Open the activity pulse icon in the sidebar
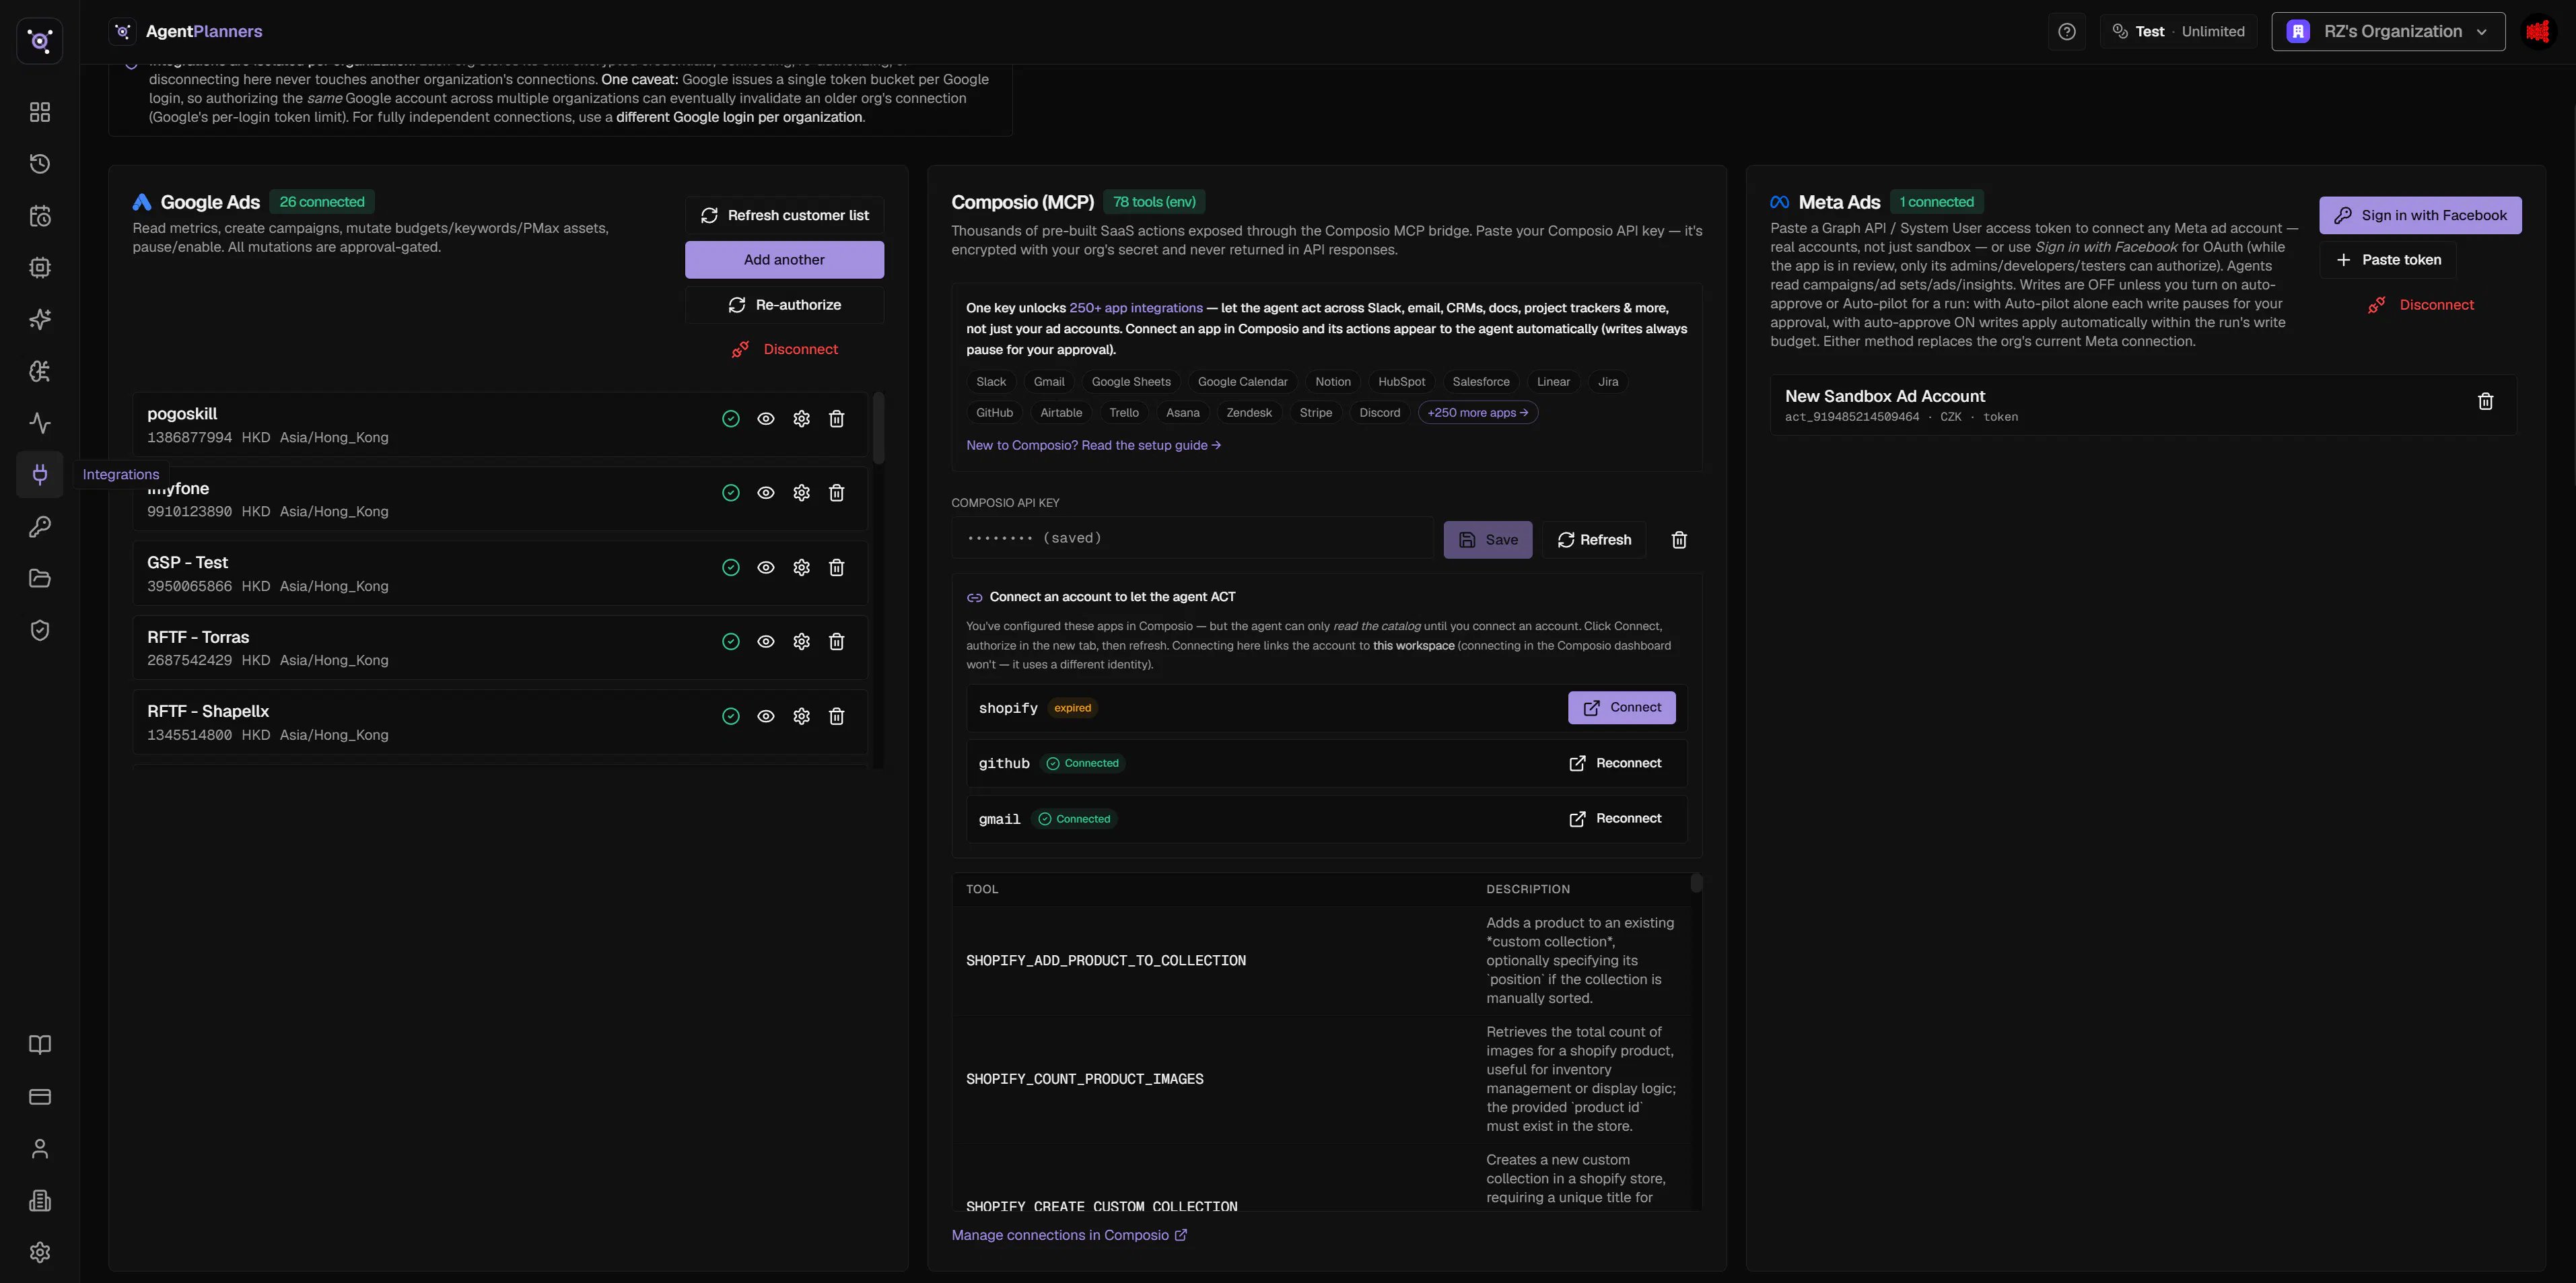2576x1283 pixels. pos(40,423)
